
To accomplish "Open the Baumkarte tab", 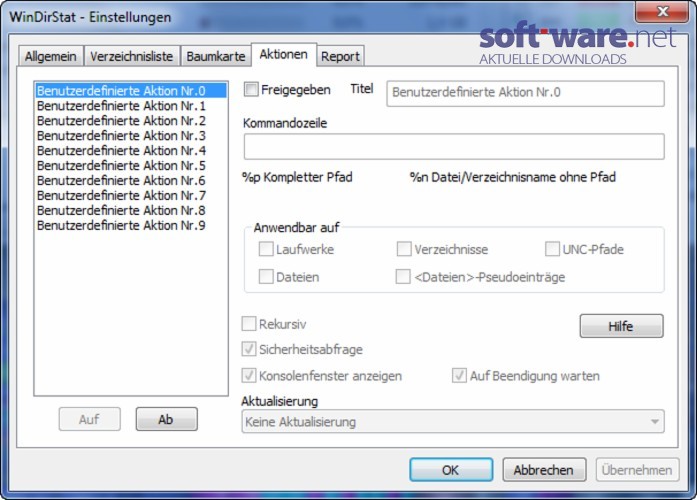I will (216, 56).
